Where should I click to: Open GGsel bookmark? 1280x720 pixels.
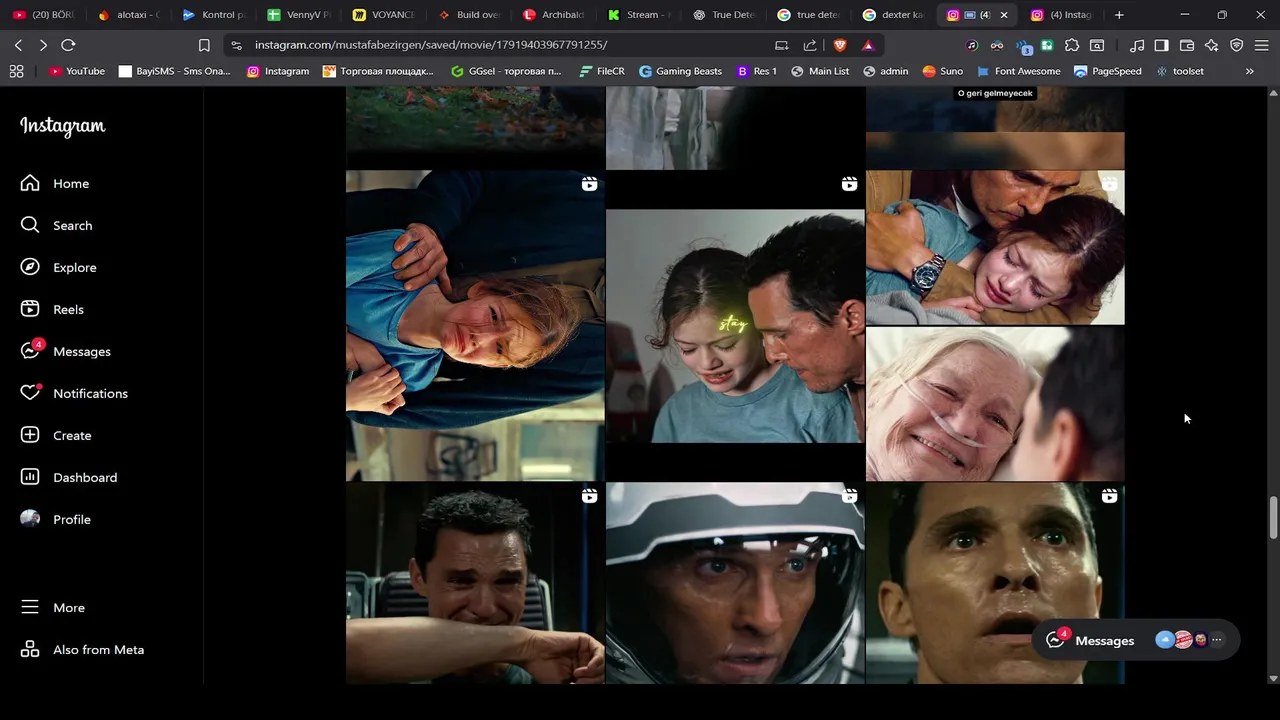tap(506, 71)
